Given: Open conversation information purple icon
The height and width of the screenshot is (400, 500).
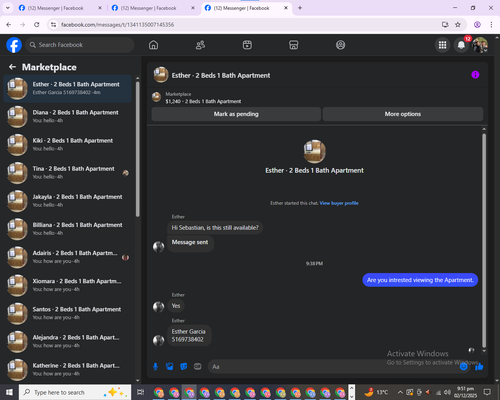Looking at the screenshot, I should (475, 75).
